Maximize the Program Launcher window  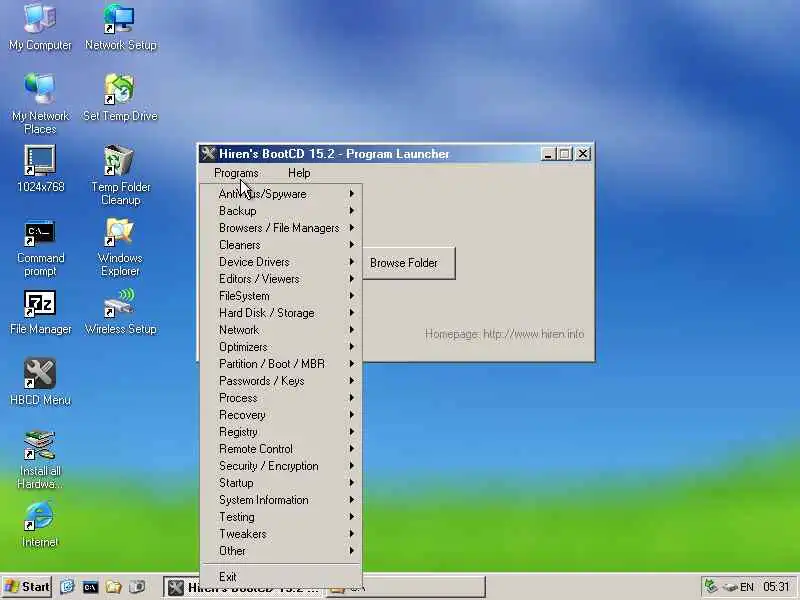[565, 154]
